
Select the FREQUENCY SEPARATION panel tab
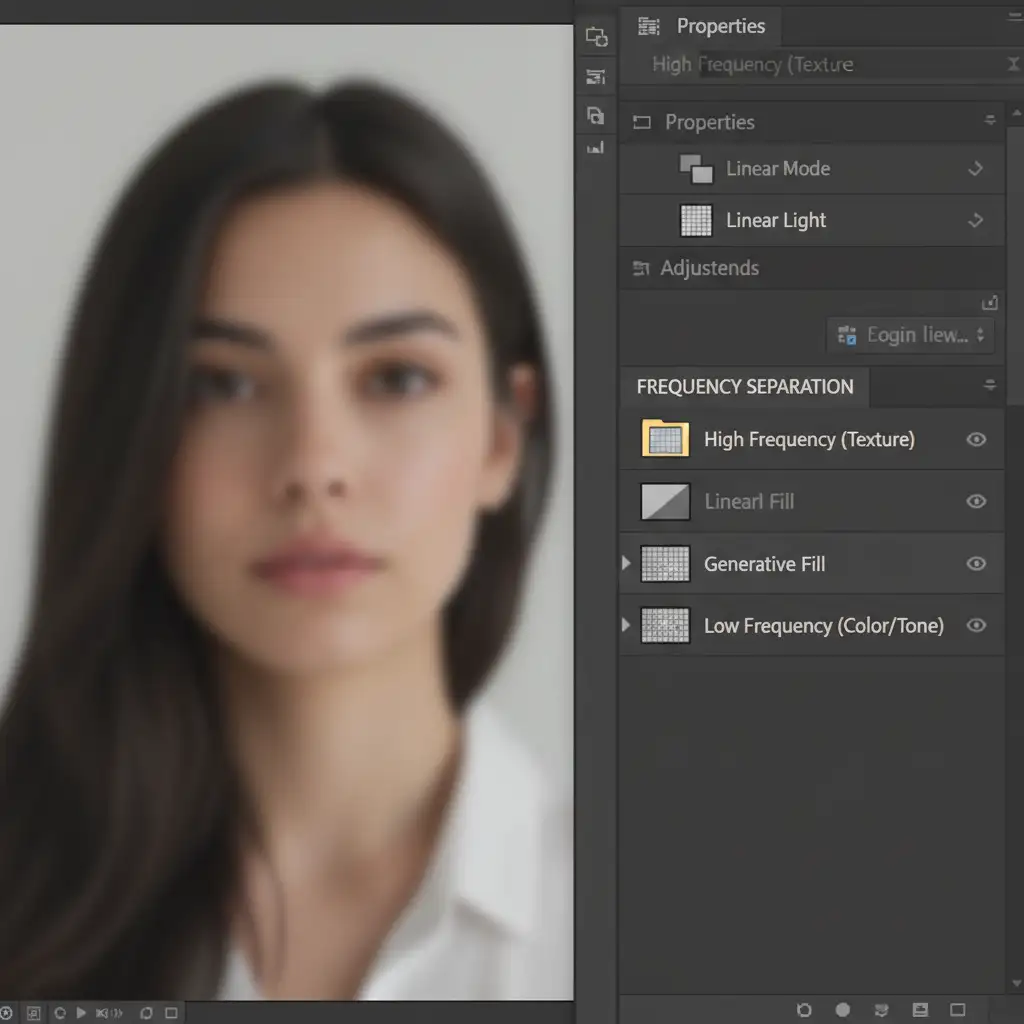[x=745, y=387]
